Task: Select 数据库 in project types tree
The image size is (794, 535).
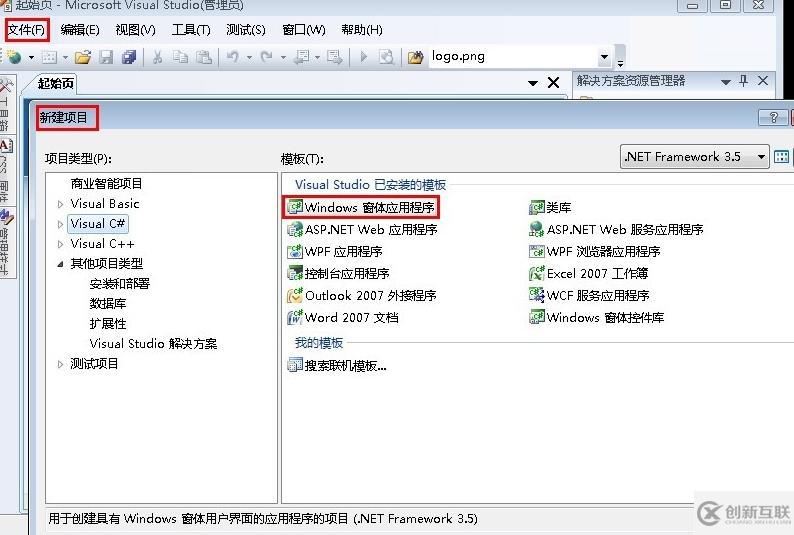Action: [x=108, y=304]
